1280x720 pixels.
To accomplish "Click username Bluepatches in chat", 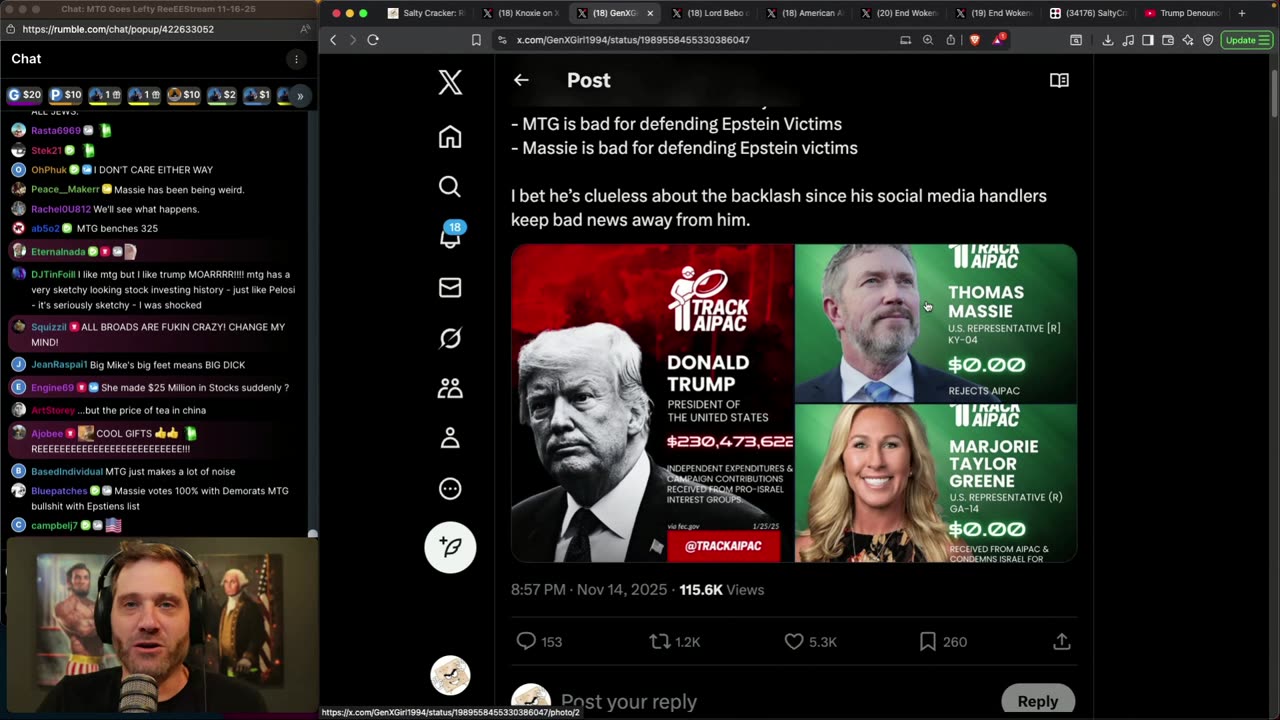I will click(x=59, y=491).
